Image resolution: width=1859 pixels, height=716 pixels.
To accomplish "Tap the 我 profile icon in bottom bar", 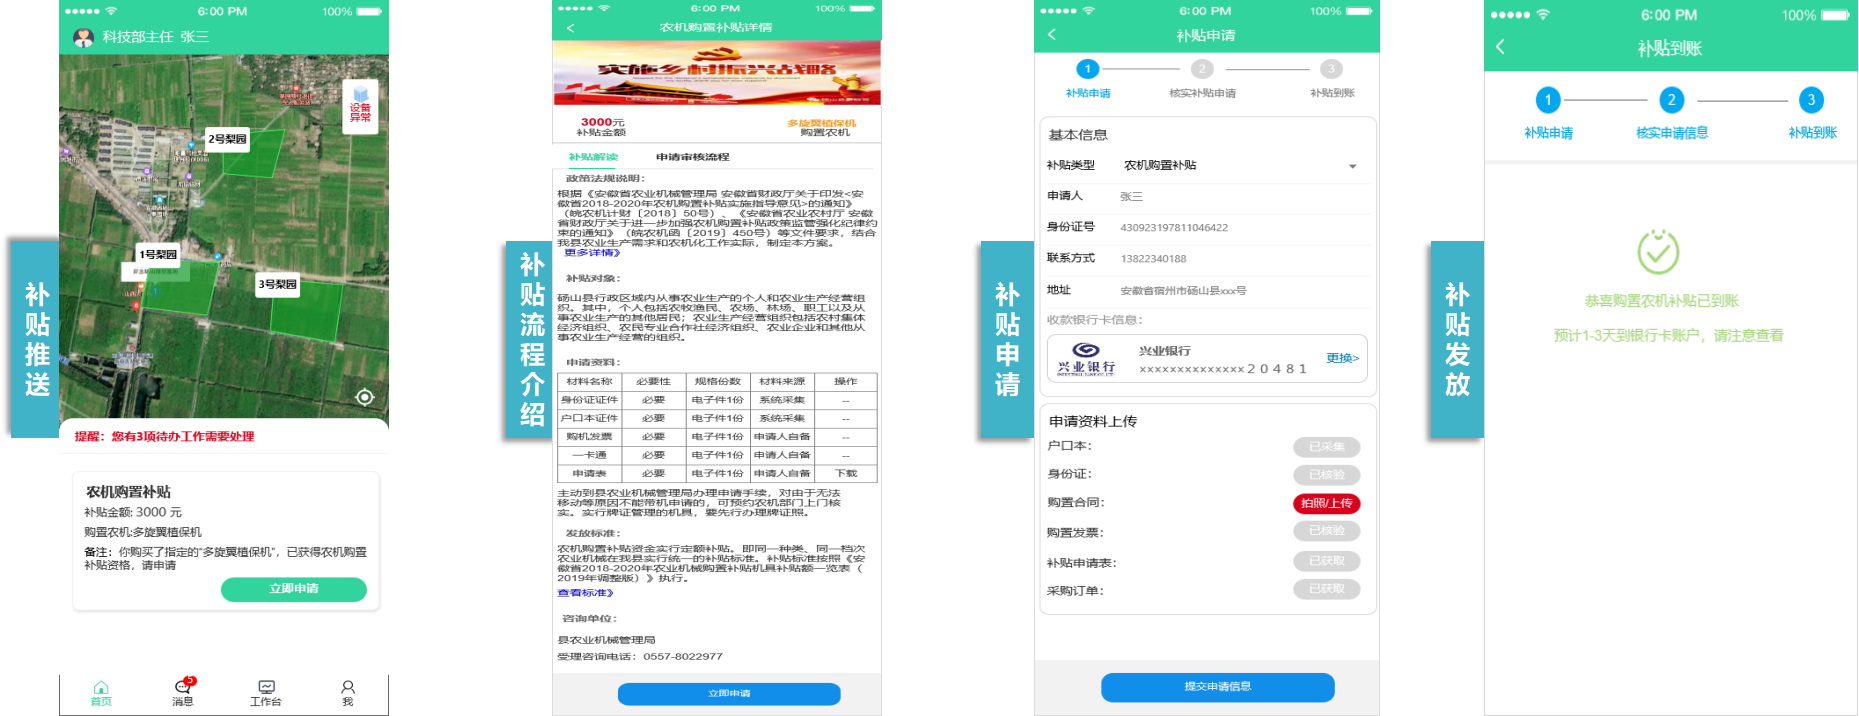I will tap(347, 691).
